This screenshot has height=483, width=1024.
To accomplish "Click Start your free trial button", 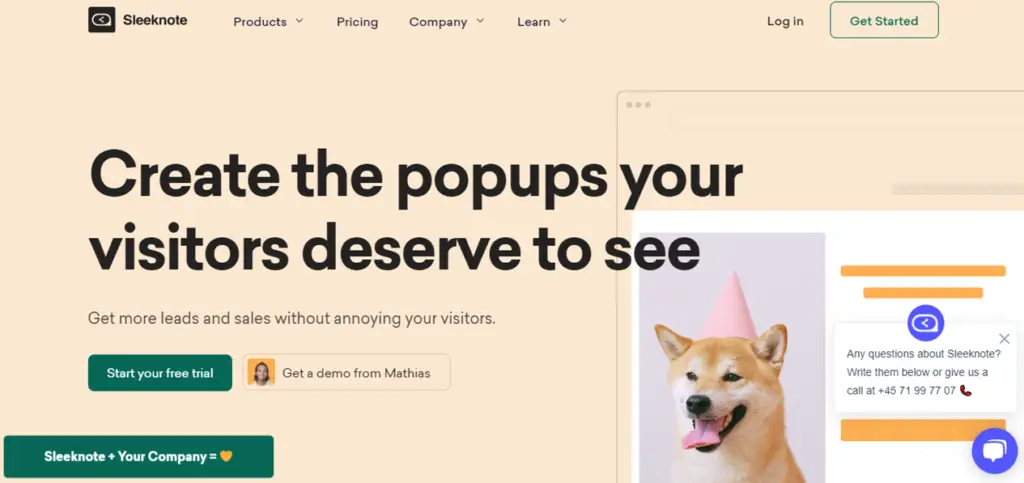I will (x=160, y=373).
